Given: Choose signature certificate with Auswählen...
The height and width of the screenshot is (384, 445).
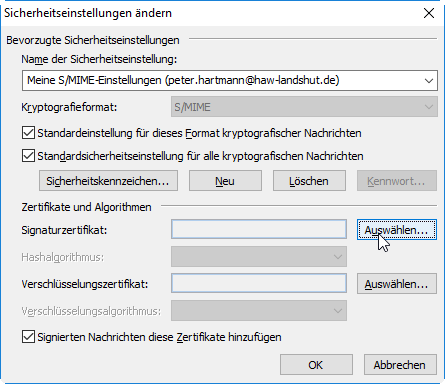Looking at the screenshot, I should click(x=397, y=229).
